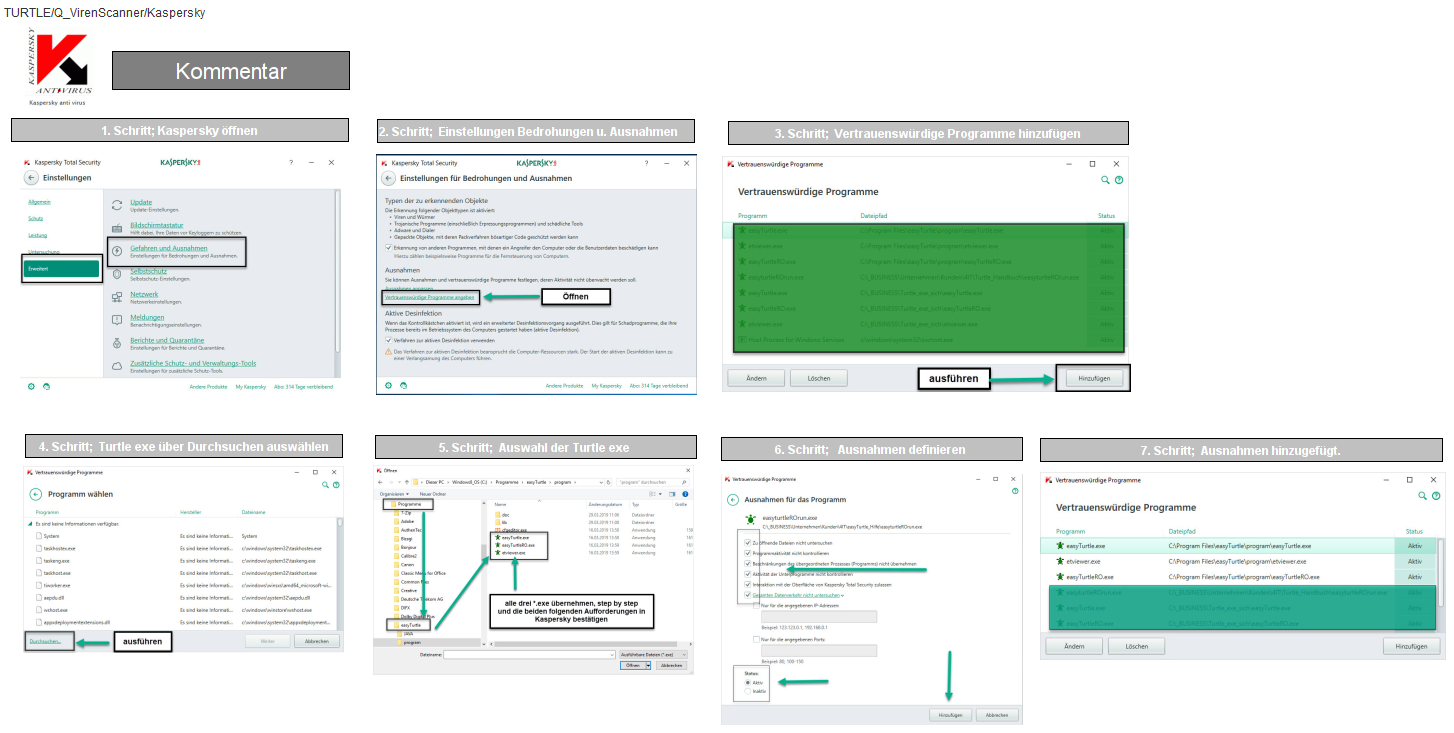This screenshot has width=1454, height=733.
Task: Enable Nur für die angegebenen Ports checkbox
Action: [x=756, y=639]
